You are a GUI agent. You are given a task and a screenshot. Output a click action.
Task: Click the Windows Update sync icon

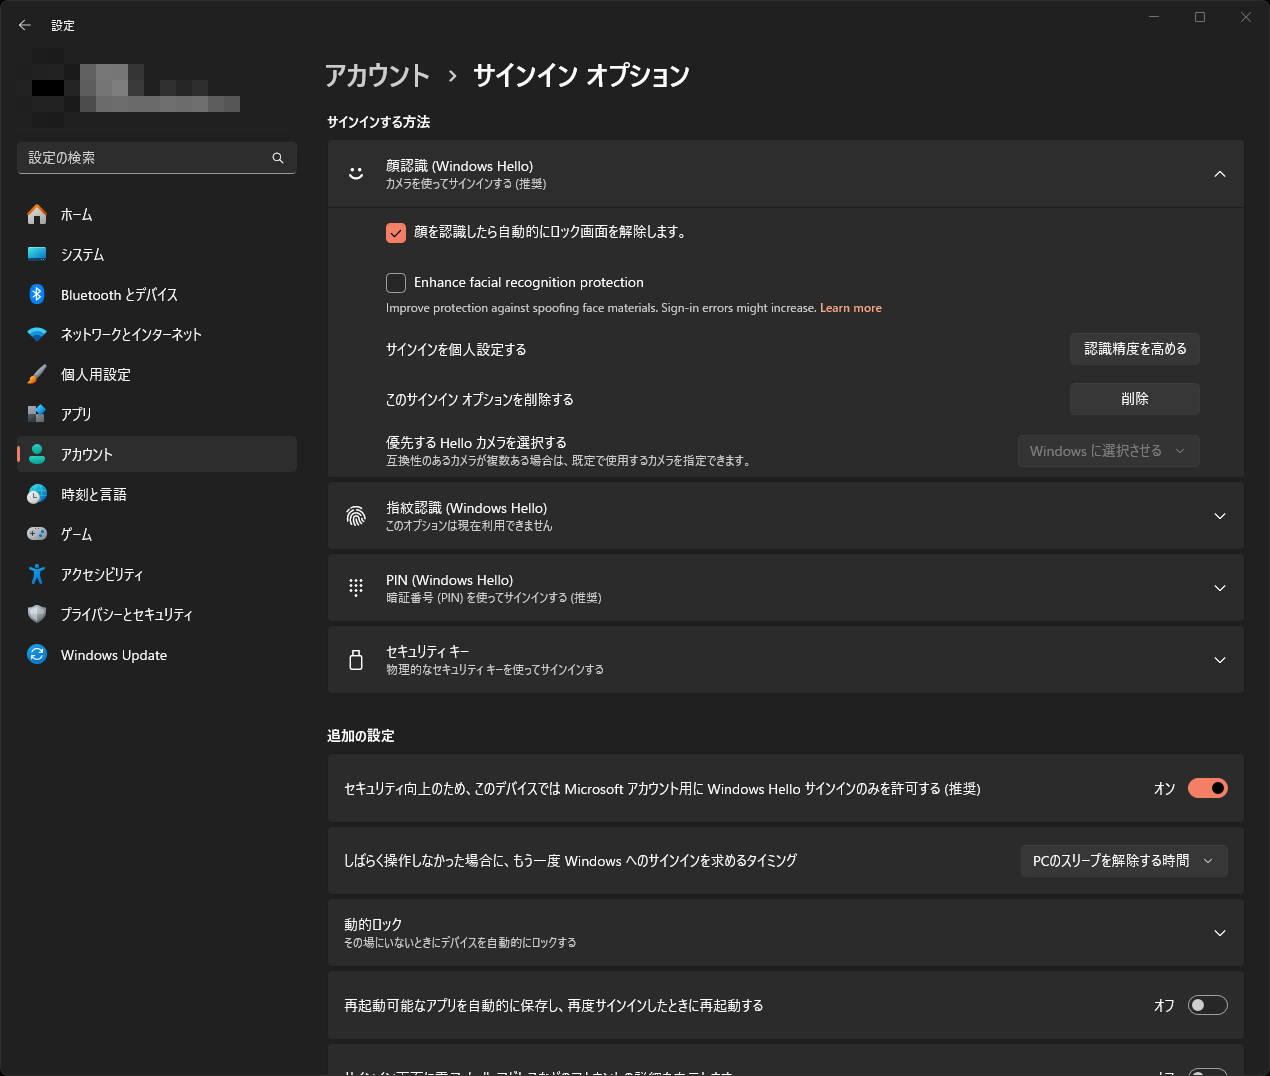pos(37,654)
